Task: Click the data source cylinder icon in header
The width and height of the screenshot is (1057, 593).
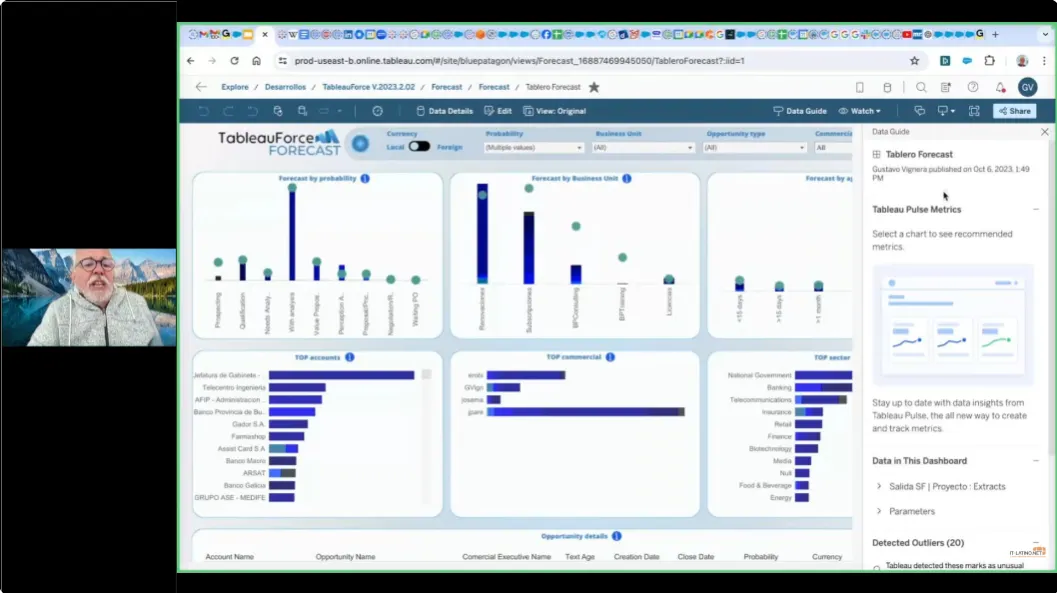Action: (x=887, y=88)
